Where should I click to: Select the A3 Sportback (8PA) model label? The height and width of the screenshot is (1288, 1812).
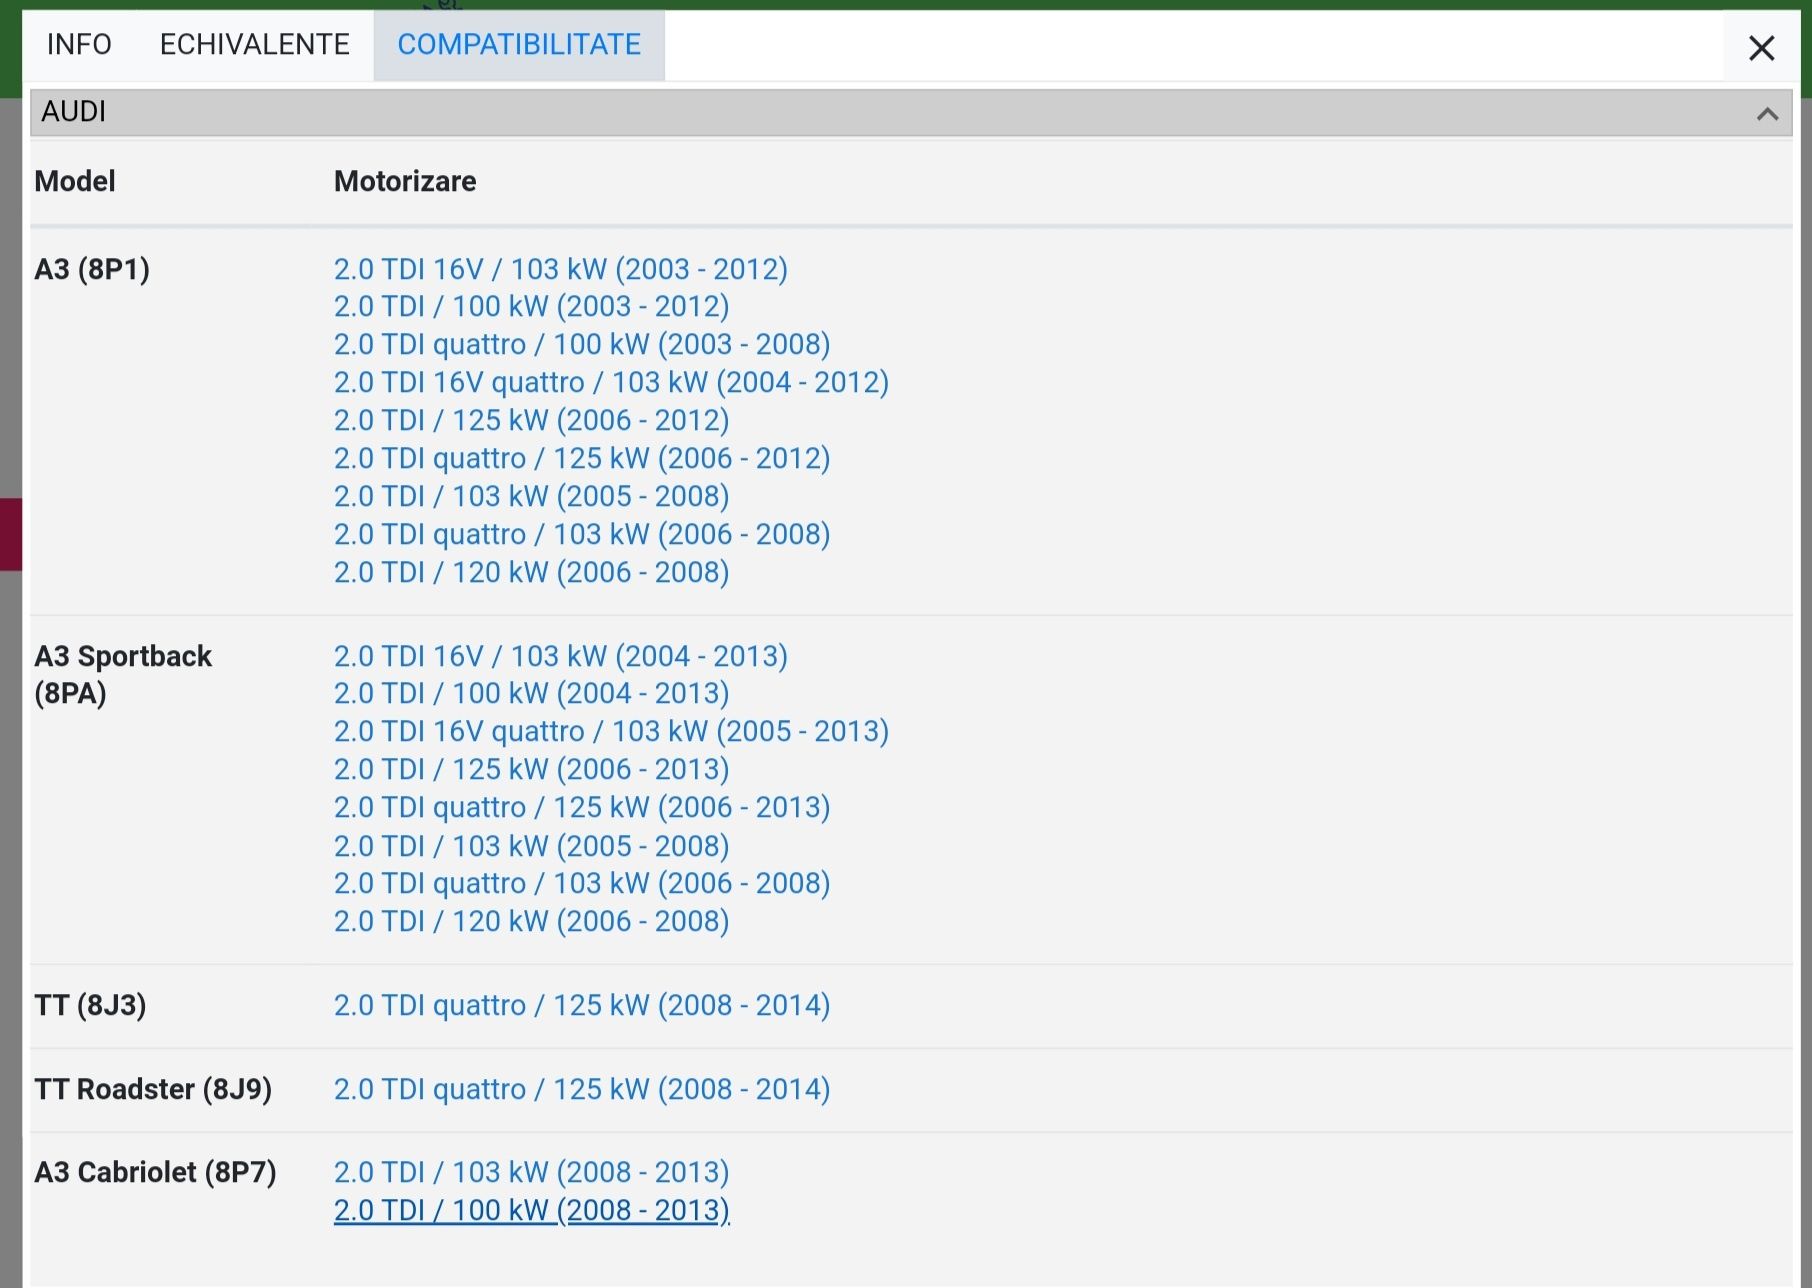(123, 674)
